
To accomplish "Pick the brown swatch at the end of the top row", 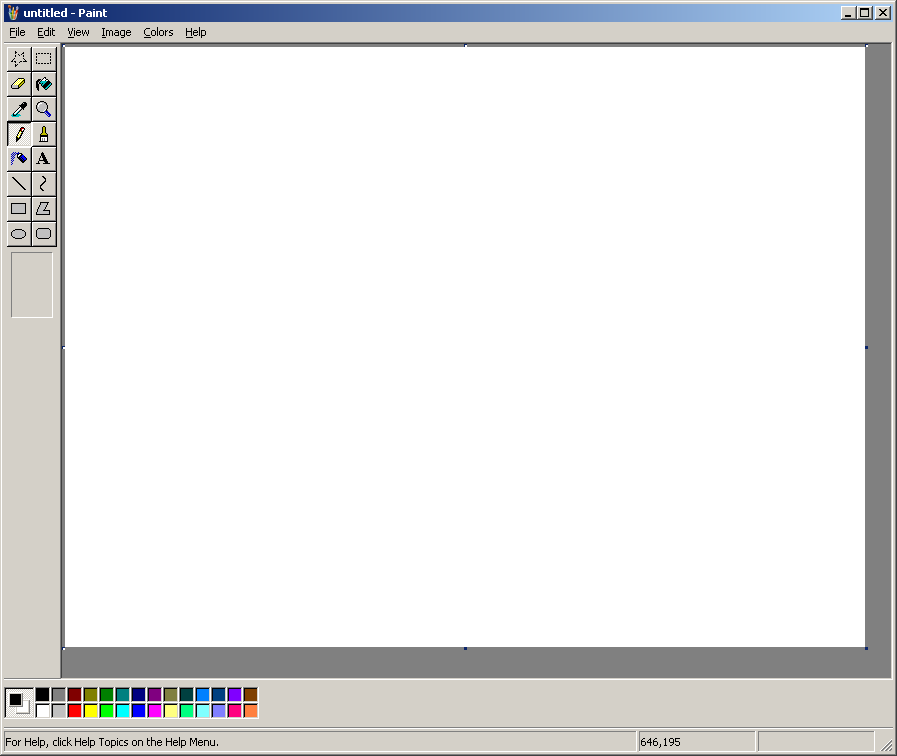I will 251,695.
